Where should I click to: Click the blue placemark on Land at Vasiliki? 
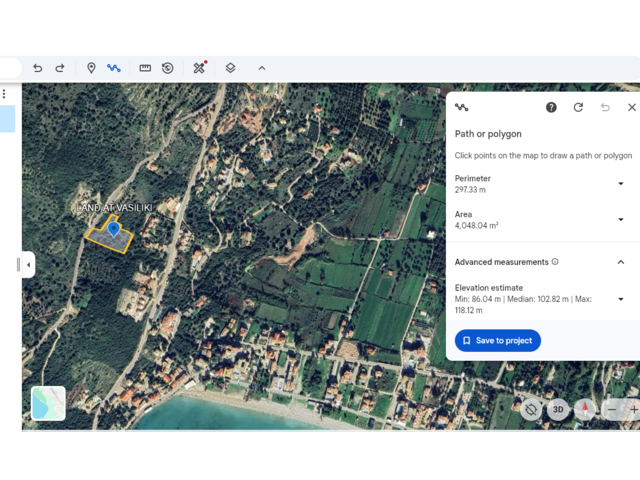point(114,230)
